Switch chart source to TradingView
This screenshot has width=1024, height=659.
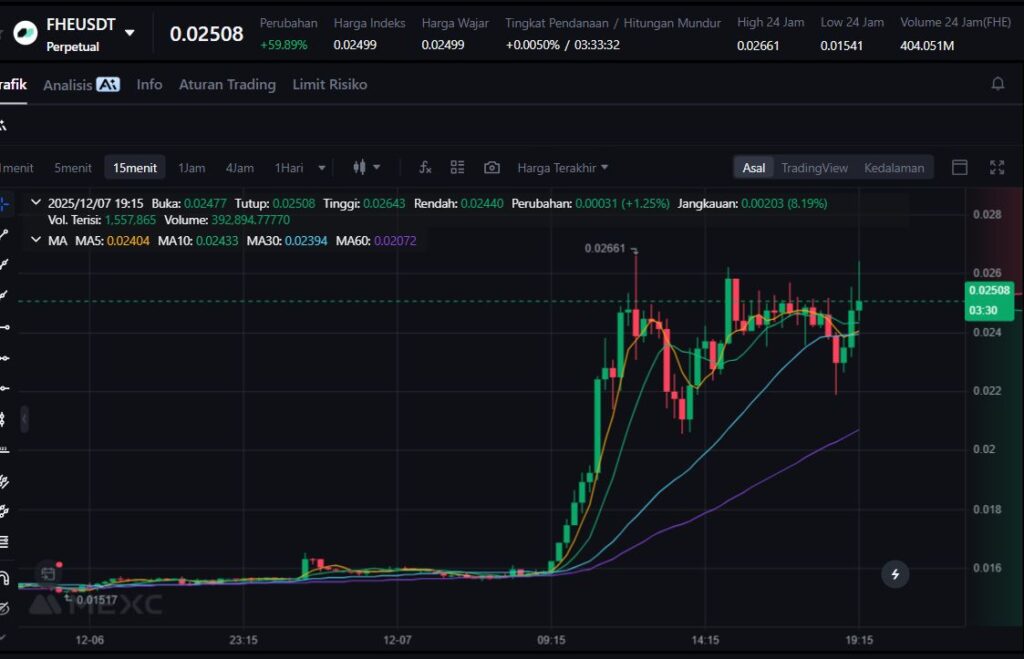814,168
